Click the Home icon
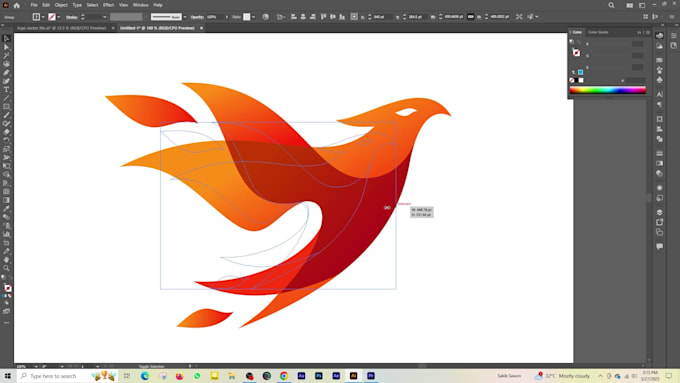The height and width of the screenshot is (383, 680). pos(16,5)
